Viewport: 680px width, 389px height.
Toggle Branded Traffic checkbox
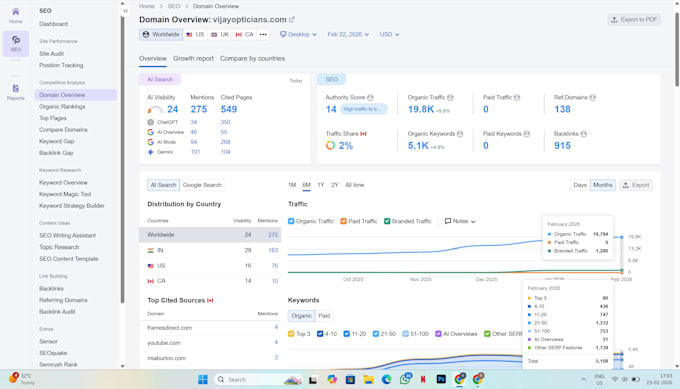pyautogui.click(x=387, y=221)
